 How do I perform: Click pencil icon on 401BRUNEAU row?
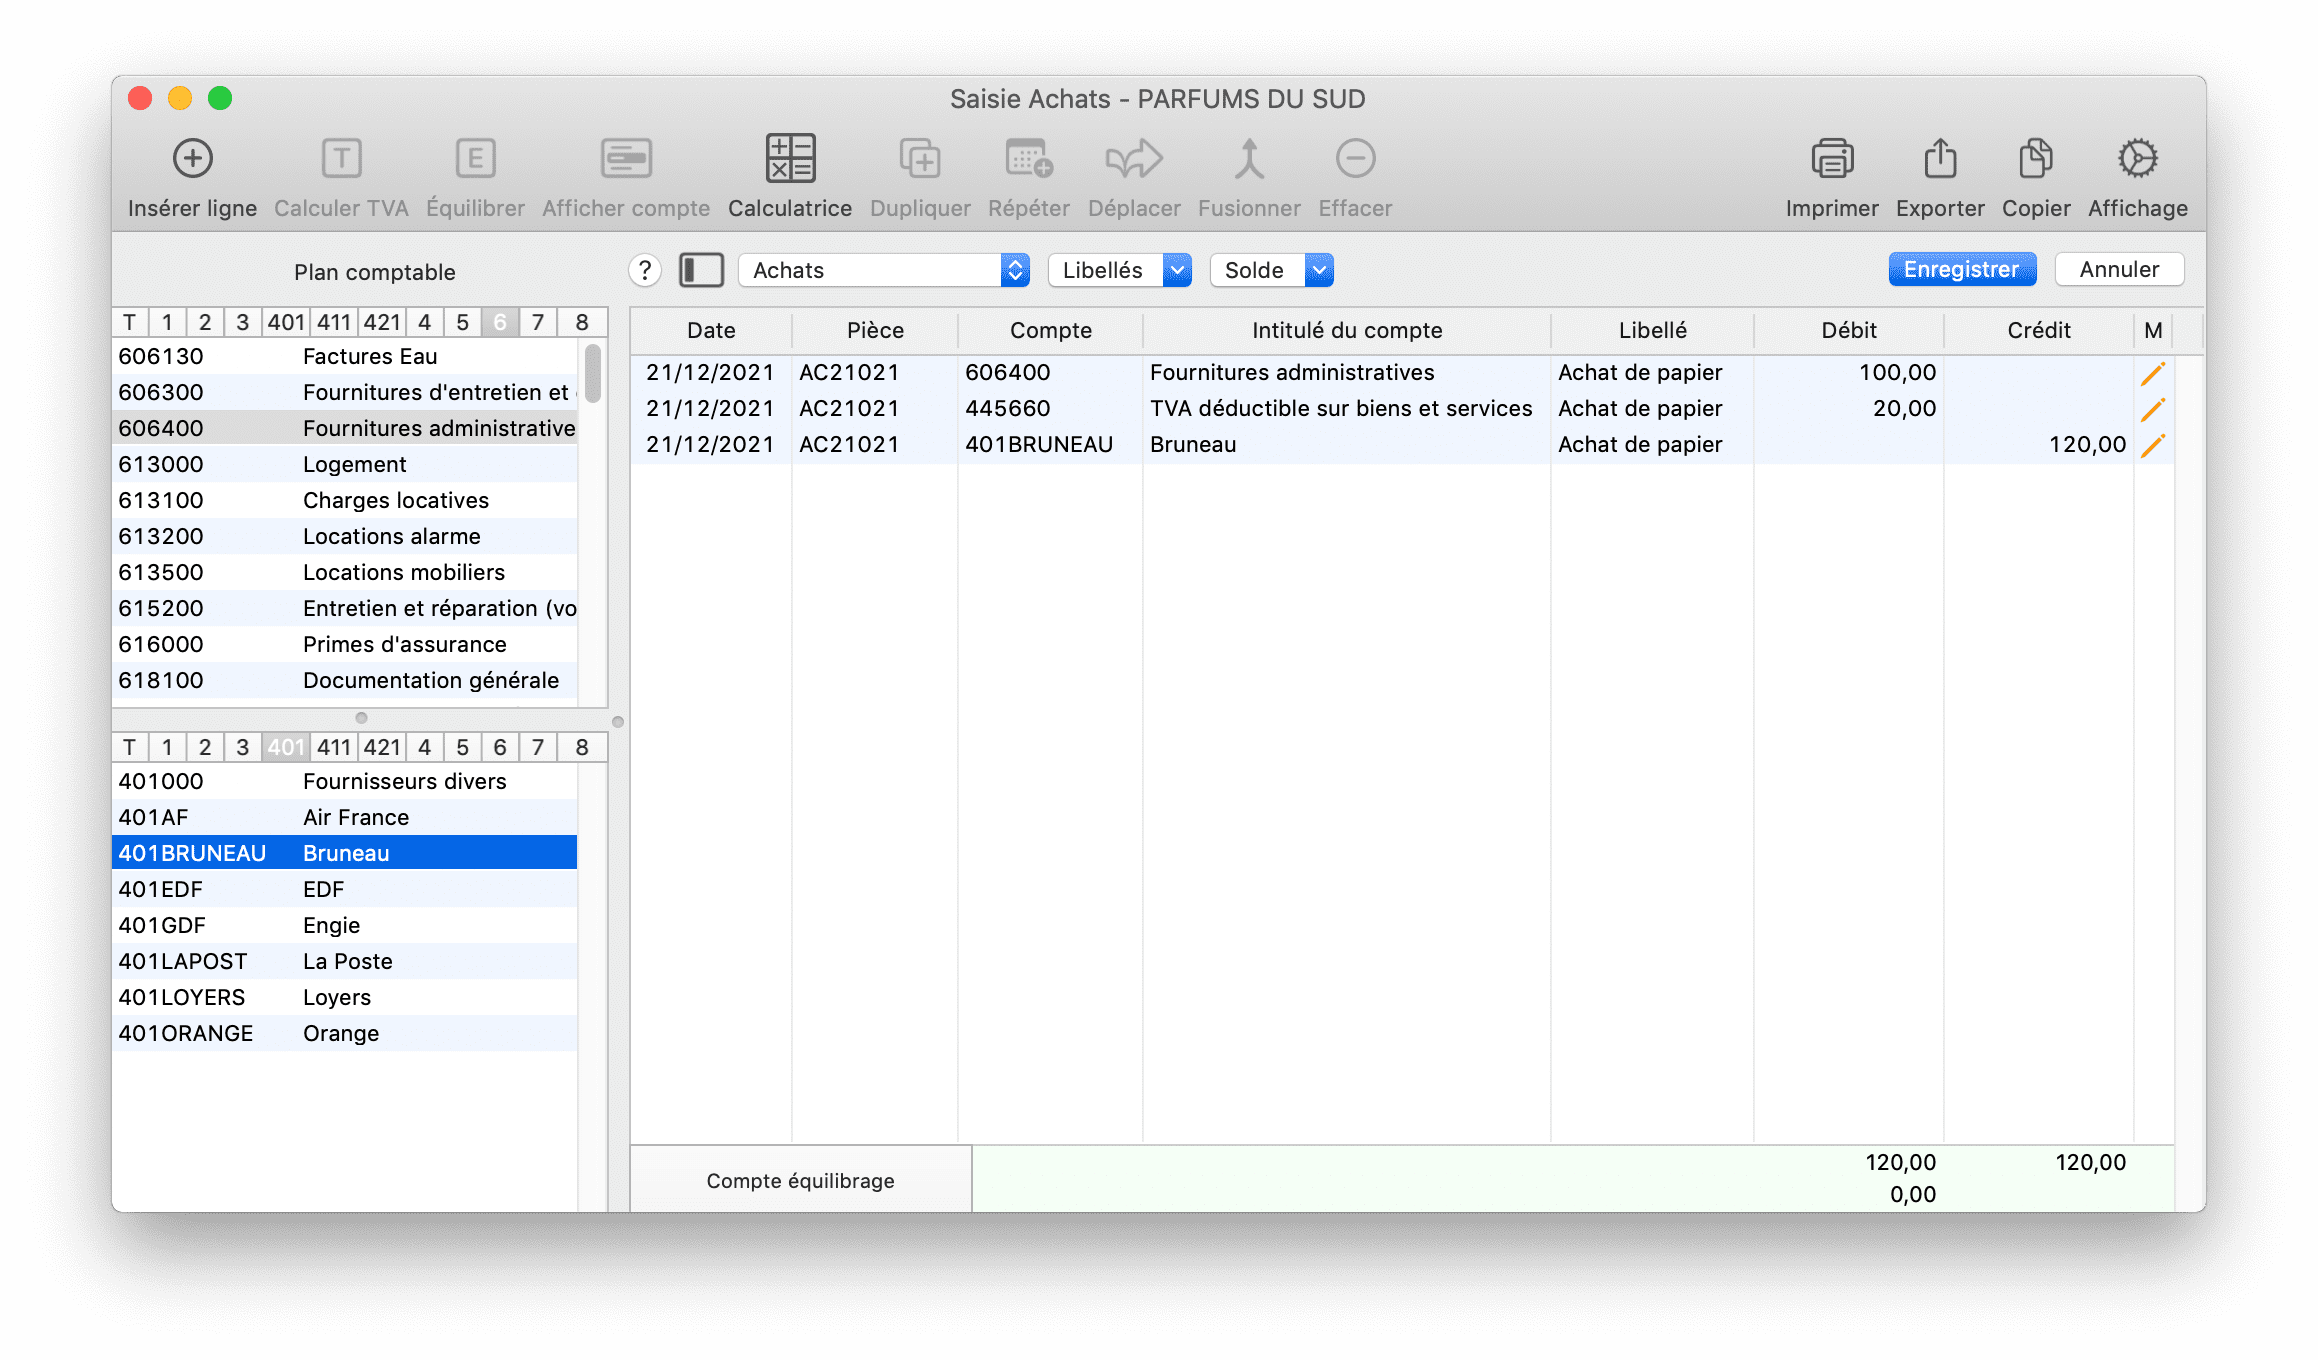(2152, 445)
